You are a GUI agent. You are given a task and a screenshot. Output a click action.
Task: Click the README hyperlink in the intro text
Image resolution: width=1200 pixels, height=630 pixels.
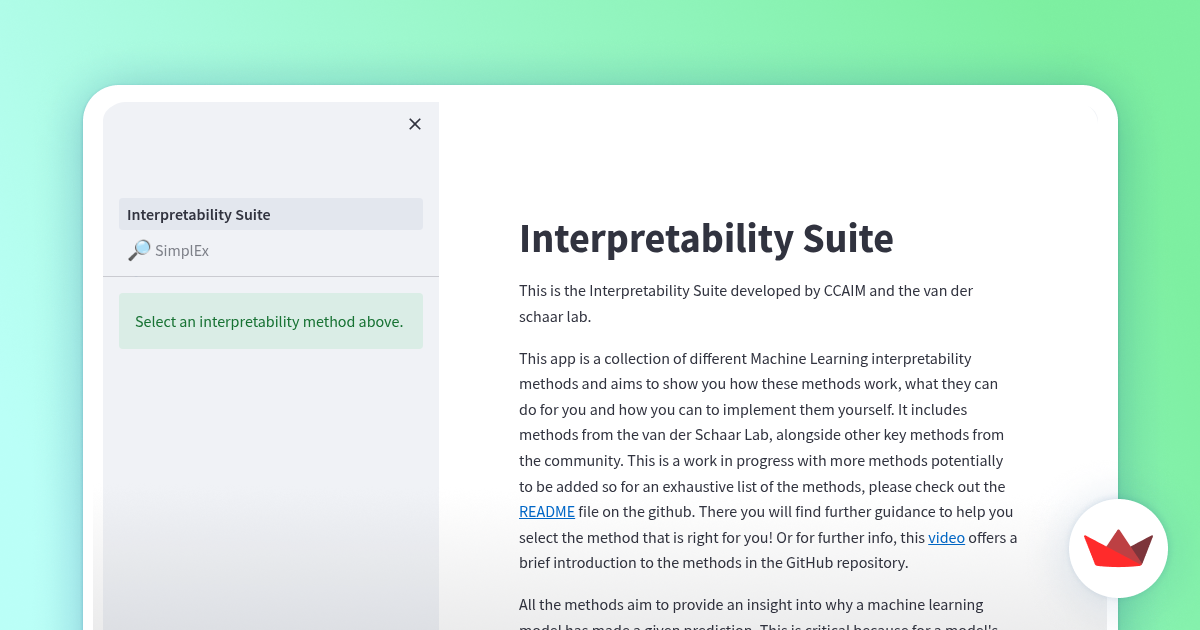(x=546, y=511)
